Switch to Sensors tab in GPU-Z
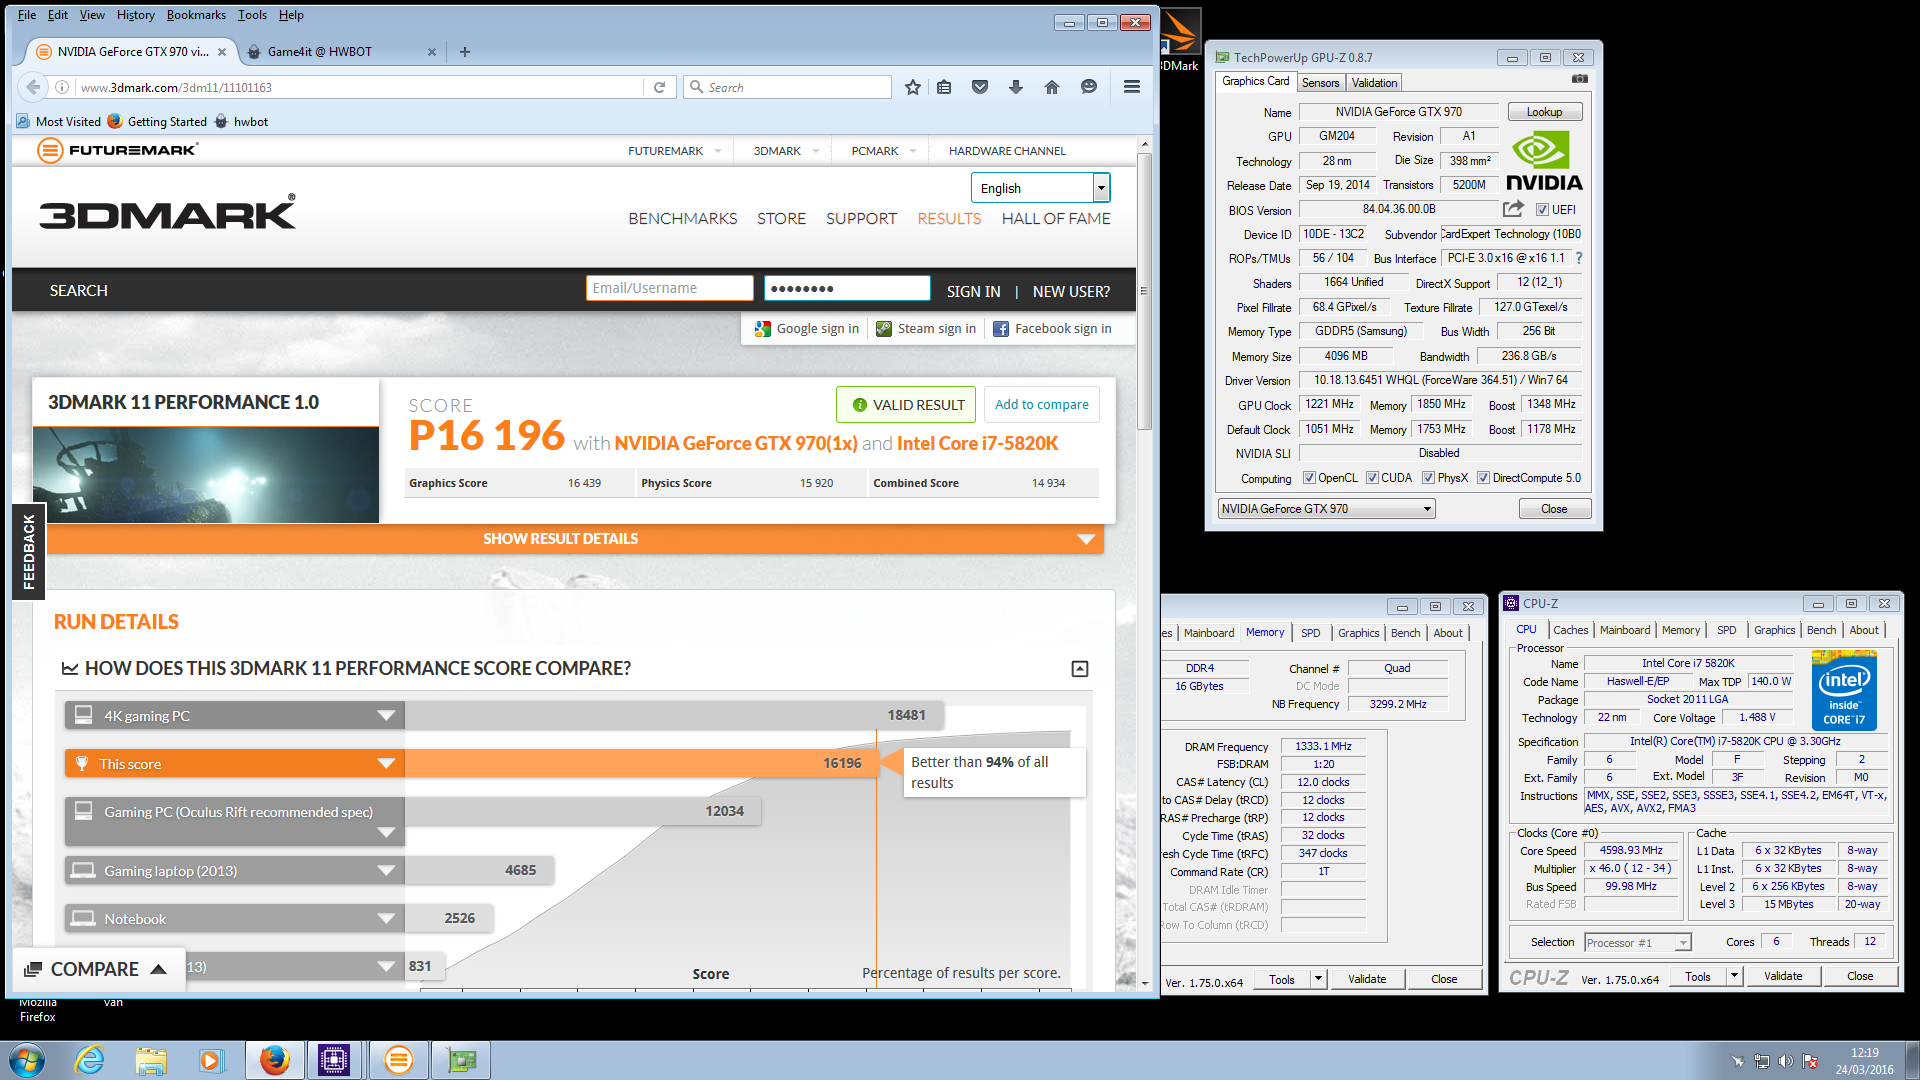 [x=1320, y=83]
